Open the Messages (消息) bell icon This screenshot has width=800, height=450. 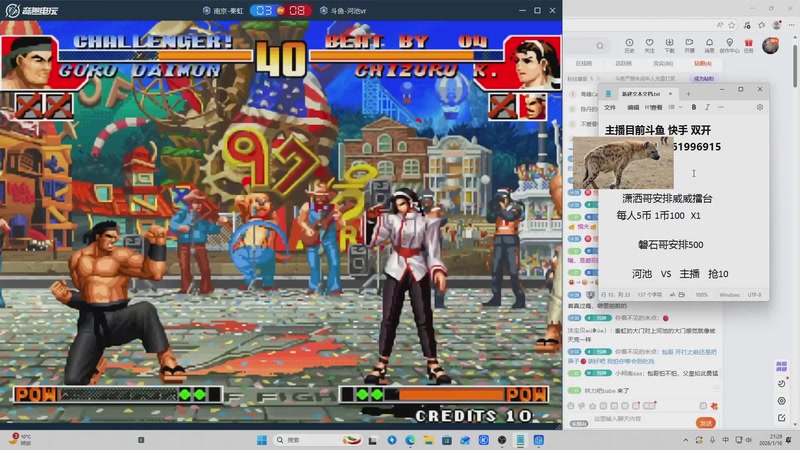point(709,45)
